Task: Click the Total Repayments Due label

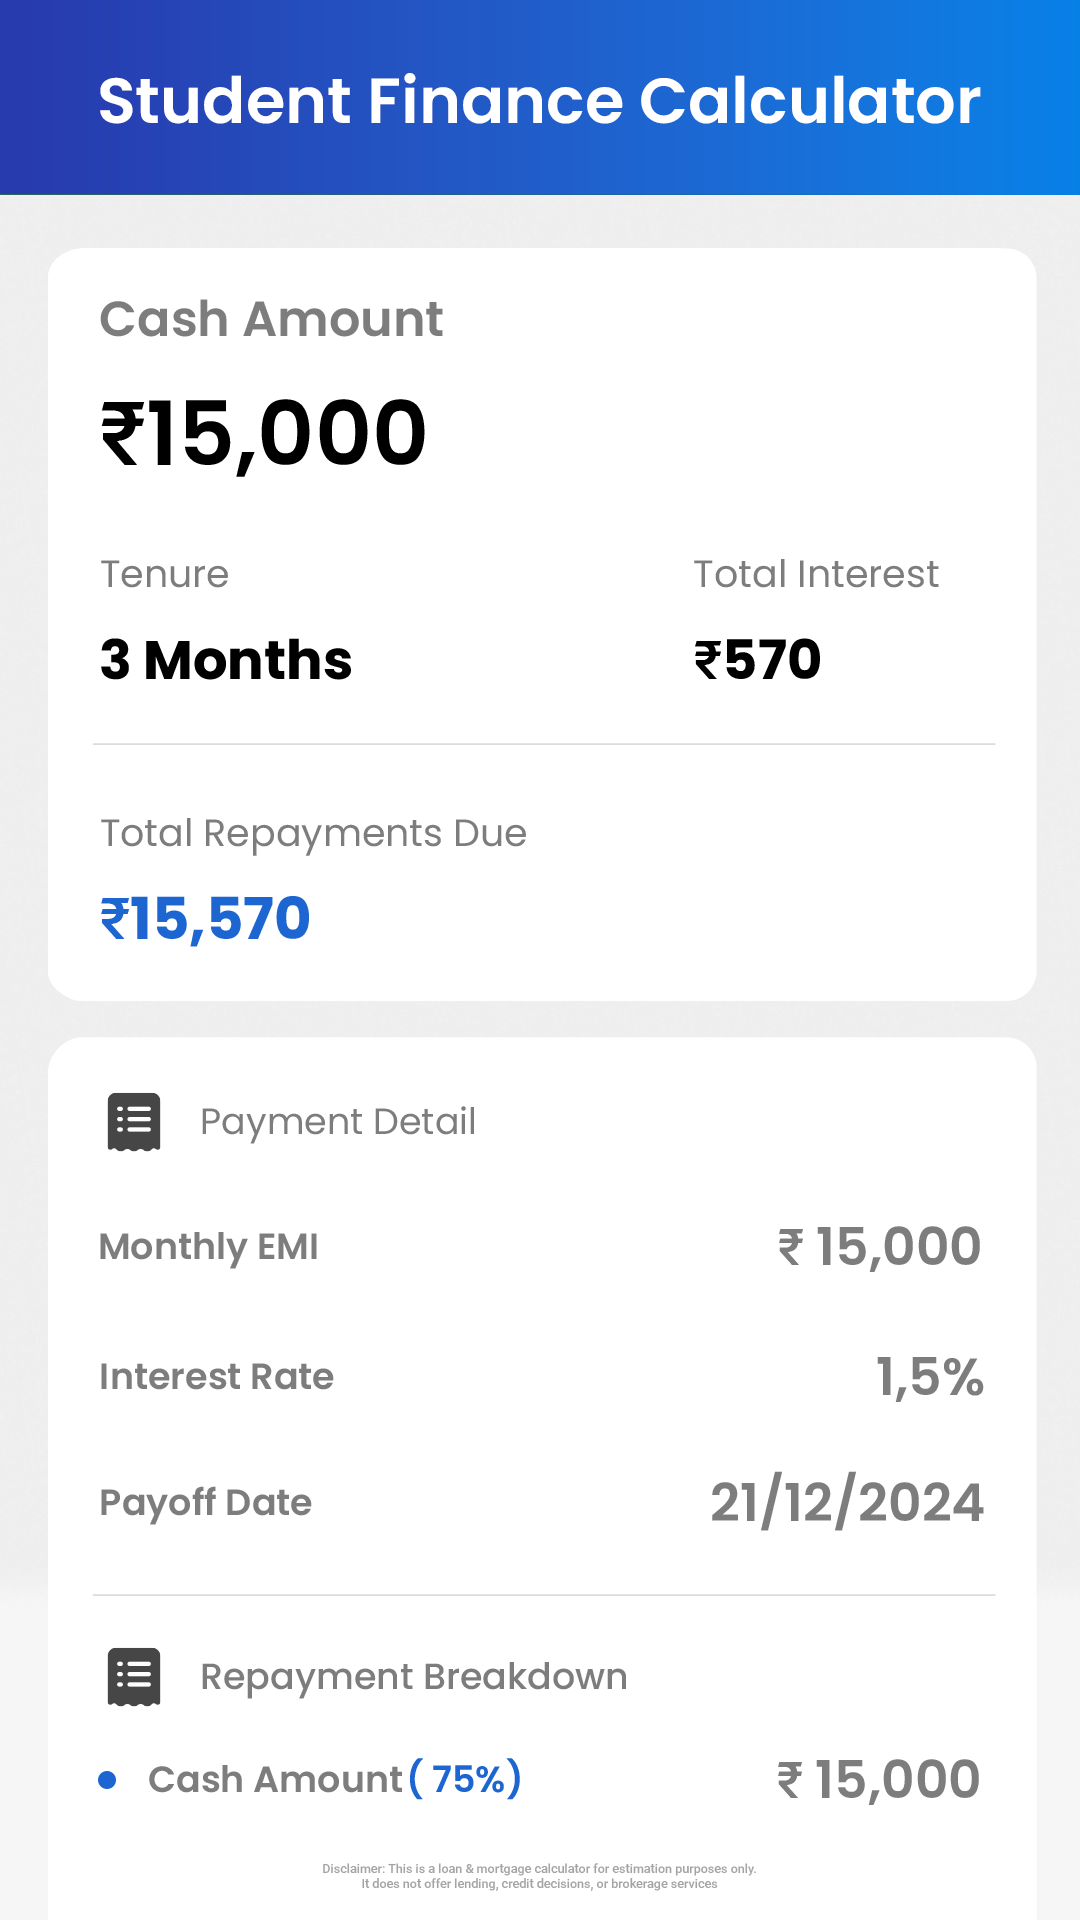Action: tap(314, 834)
